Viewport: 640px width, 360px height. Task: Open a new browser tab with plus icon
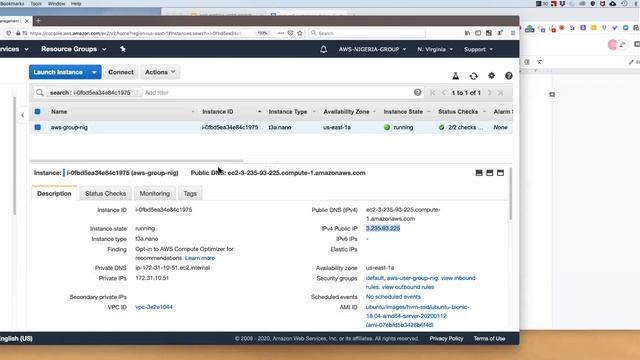38,21
